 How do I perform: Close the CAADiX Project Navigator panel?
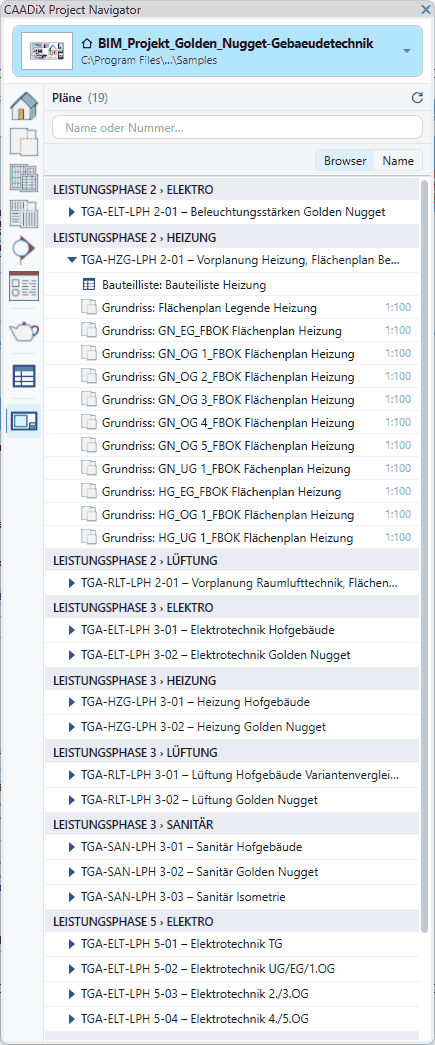pyautogui.click(x=426, y=9)
